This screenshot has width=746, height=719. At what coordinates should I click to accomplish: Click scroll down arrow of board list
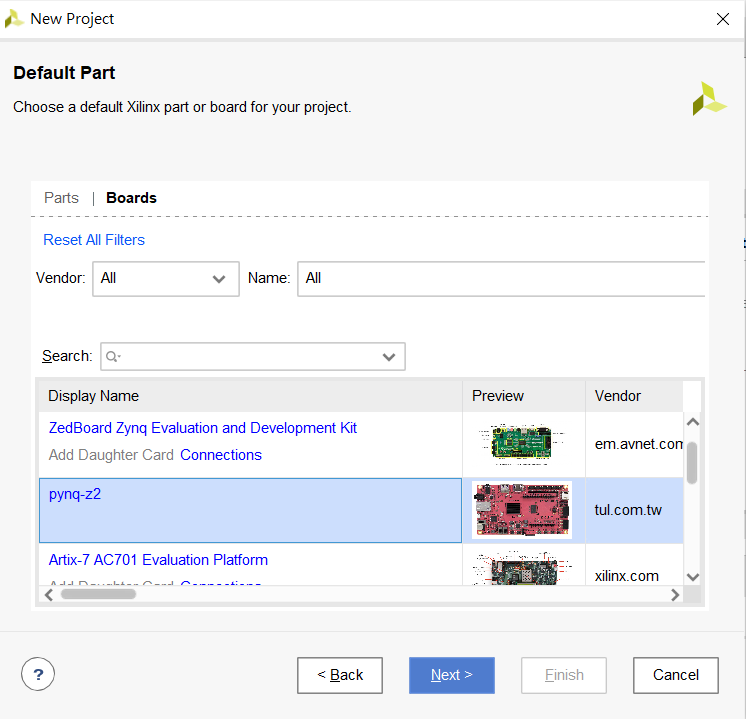[693, 577]
